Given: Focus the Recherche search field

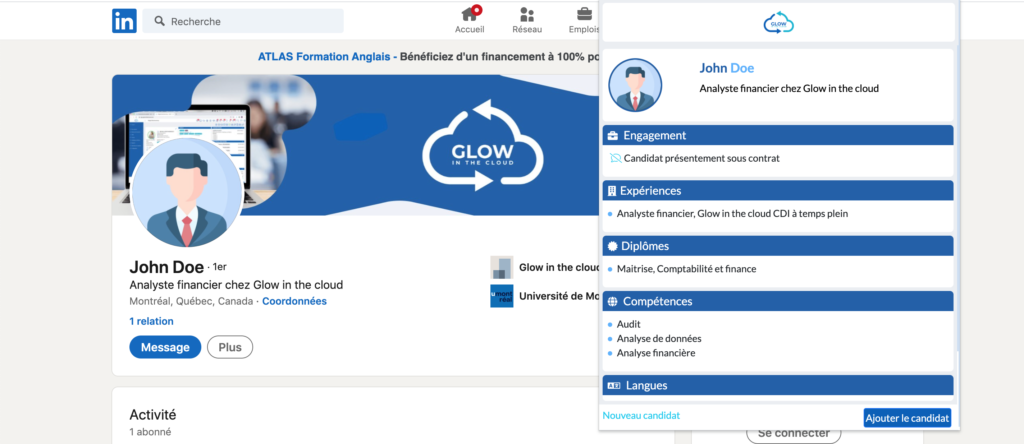Looking at the screenshot, I should tap(243, 21).
